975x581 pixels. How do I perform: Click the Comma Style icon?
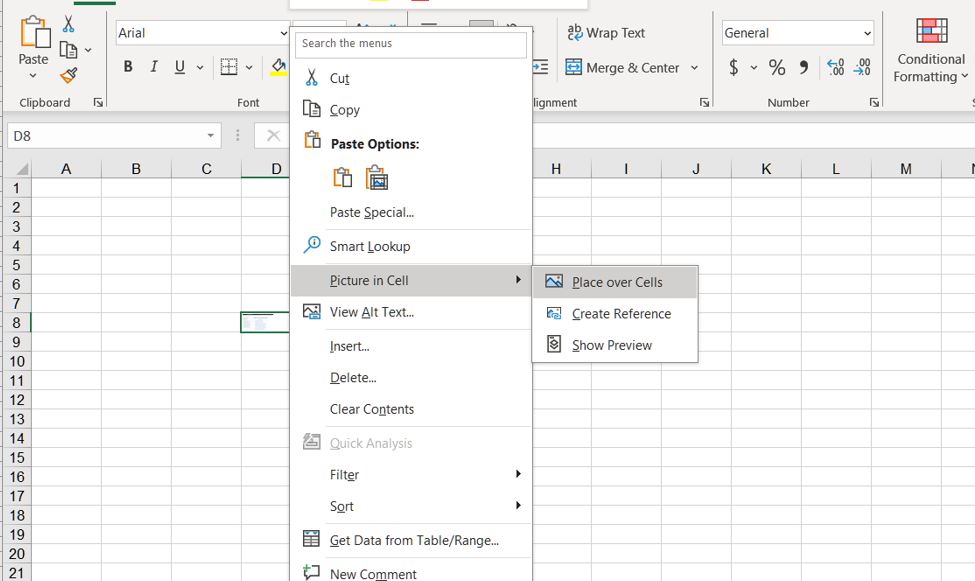[804, 67]
